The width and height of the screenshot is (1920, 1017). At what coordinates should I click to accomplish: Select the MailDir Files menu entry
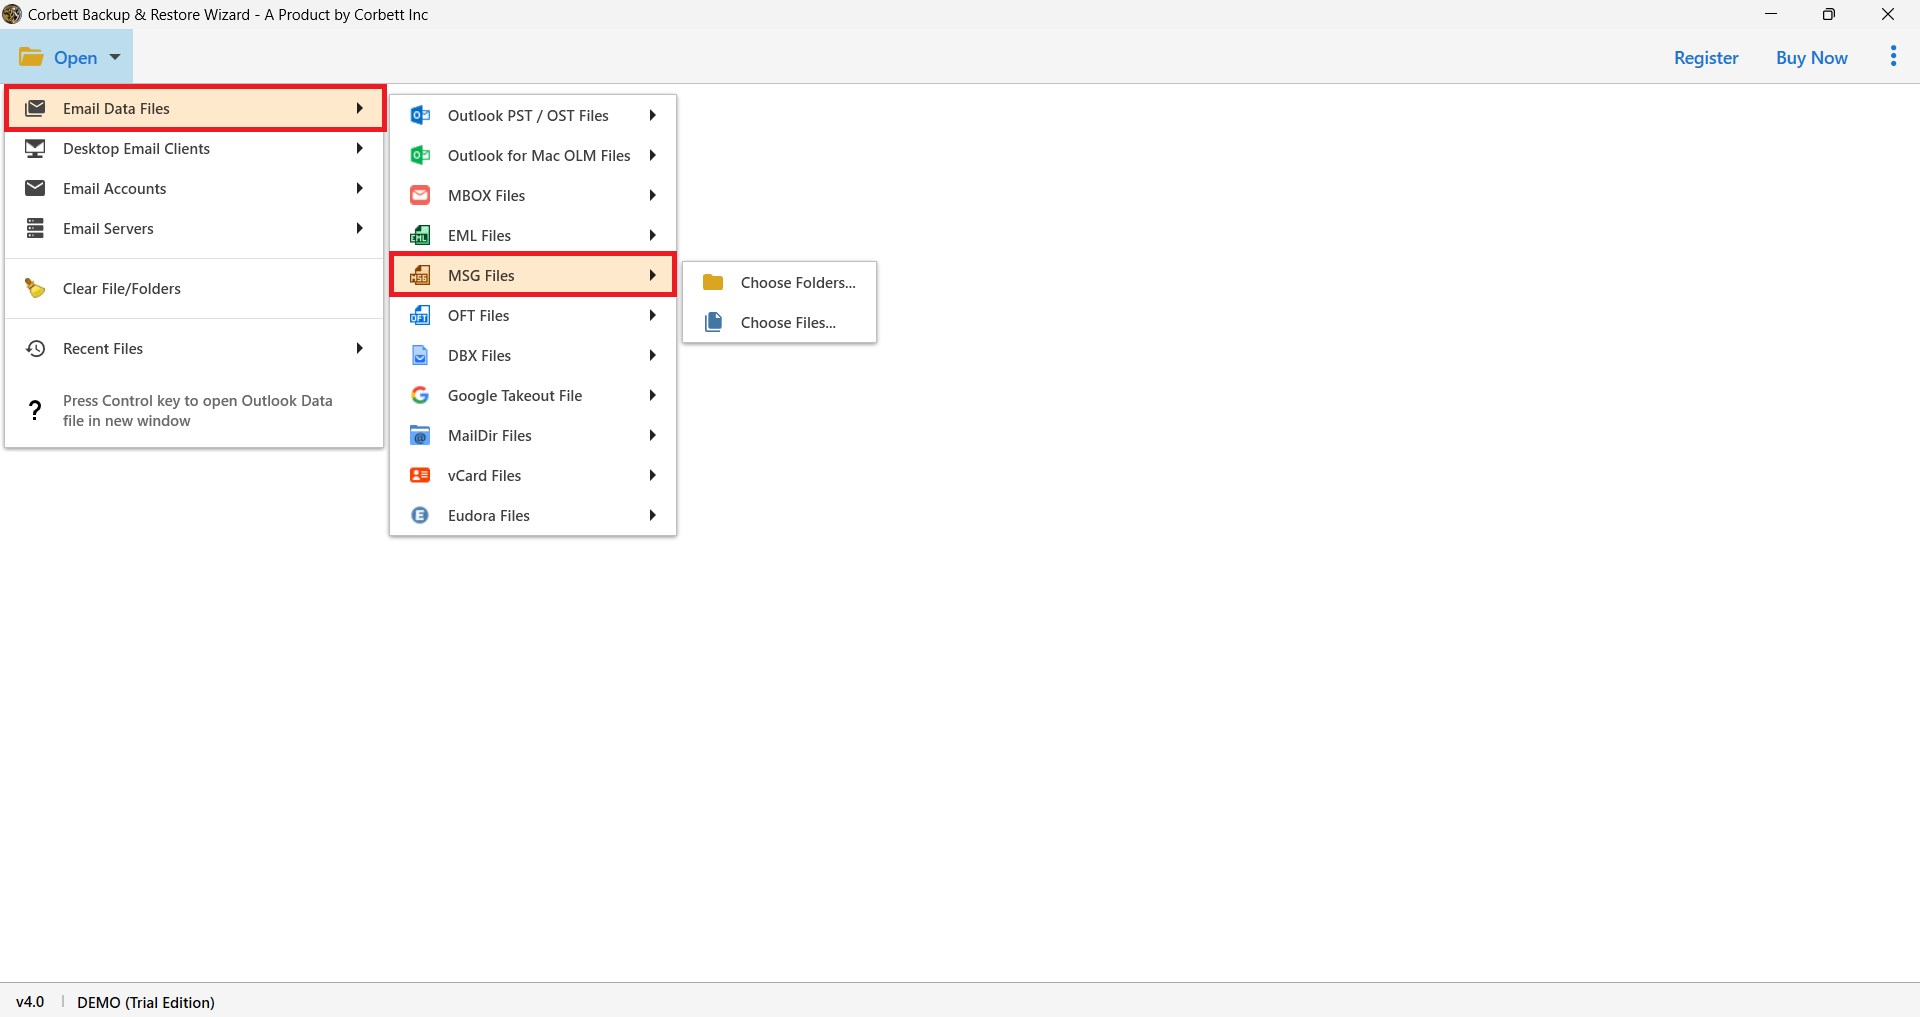[x=533, y=435]
